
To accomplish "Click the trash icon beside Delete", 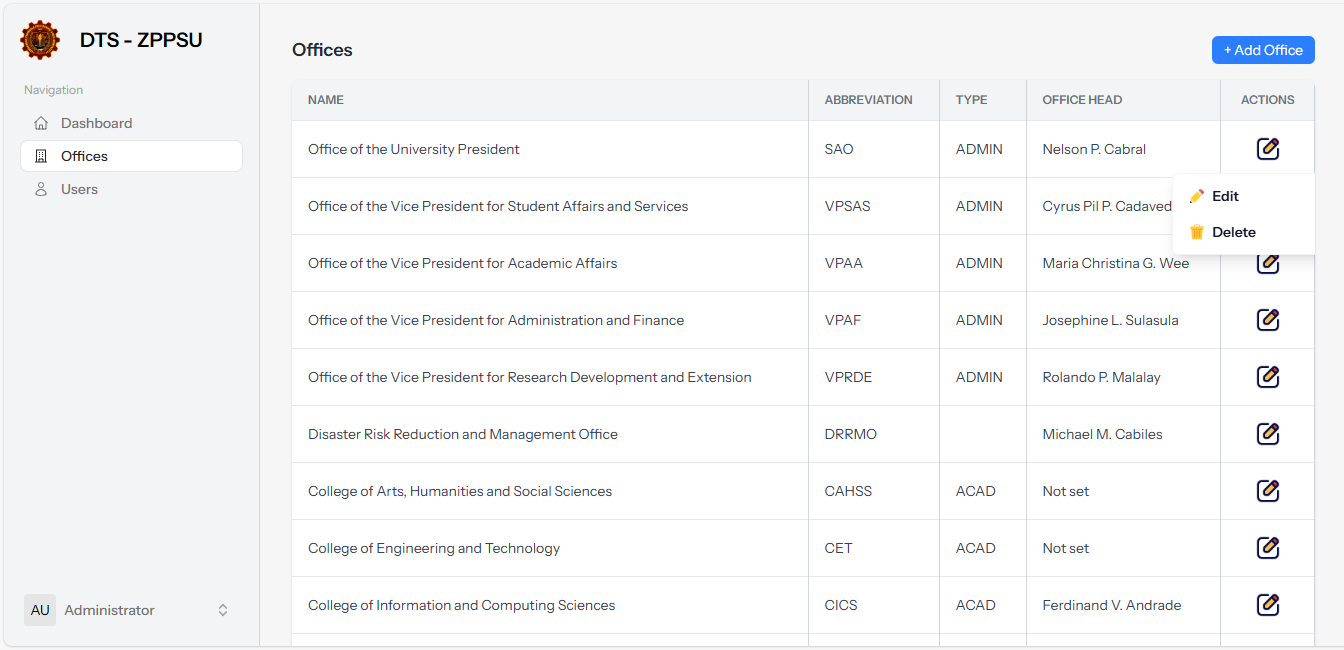I will 1197,231.
